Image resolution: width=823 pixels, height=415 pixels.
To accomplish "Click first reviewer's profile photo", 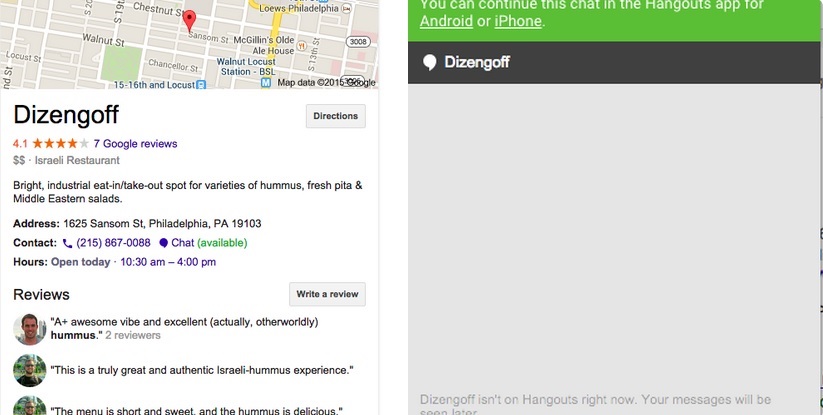I will 29,329.
